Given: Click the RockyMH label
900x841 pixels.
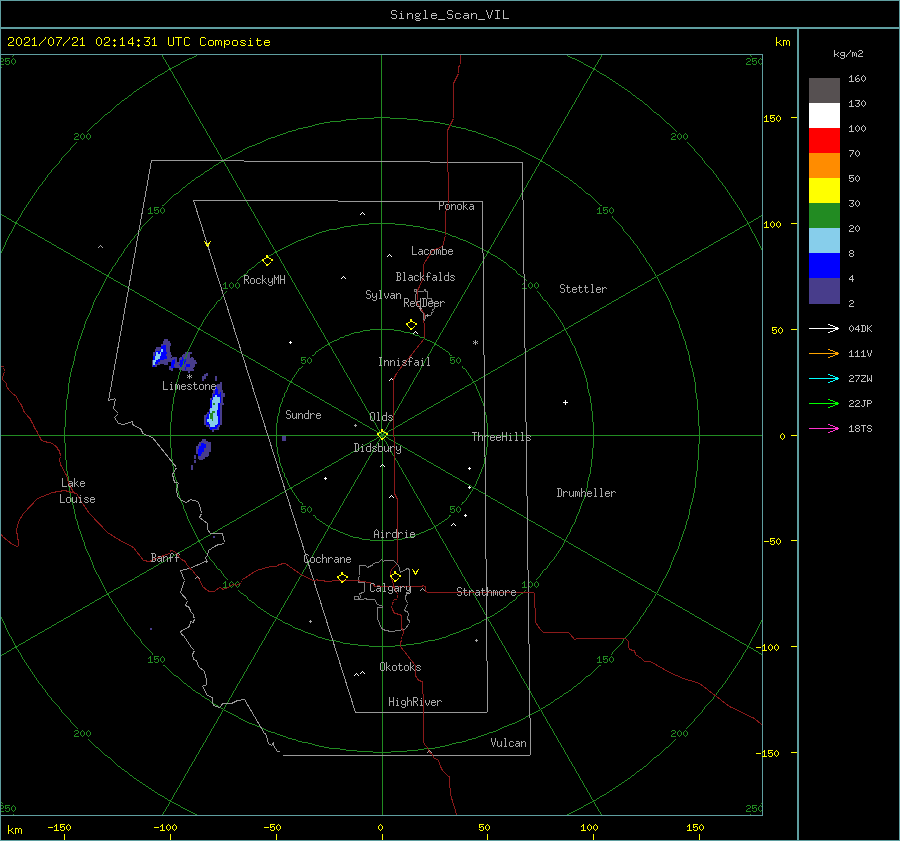Looking at the screenshot, I should click(264, 280).
